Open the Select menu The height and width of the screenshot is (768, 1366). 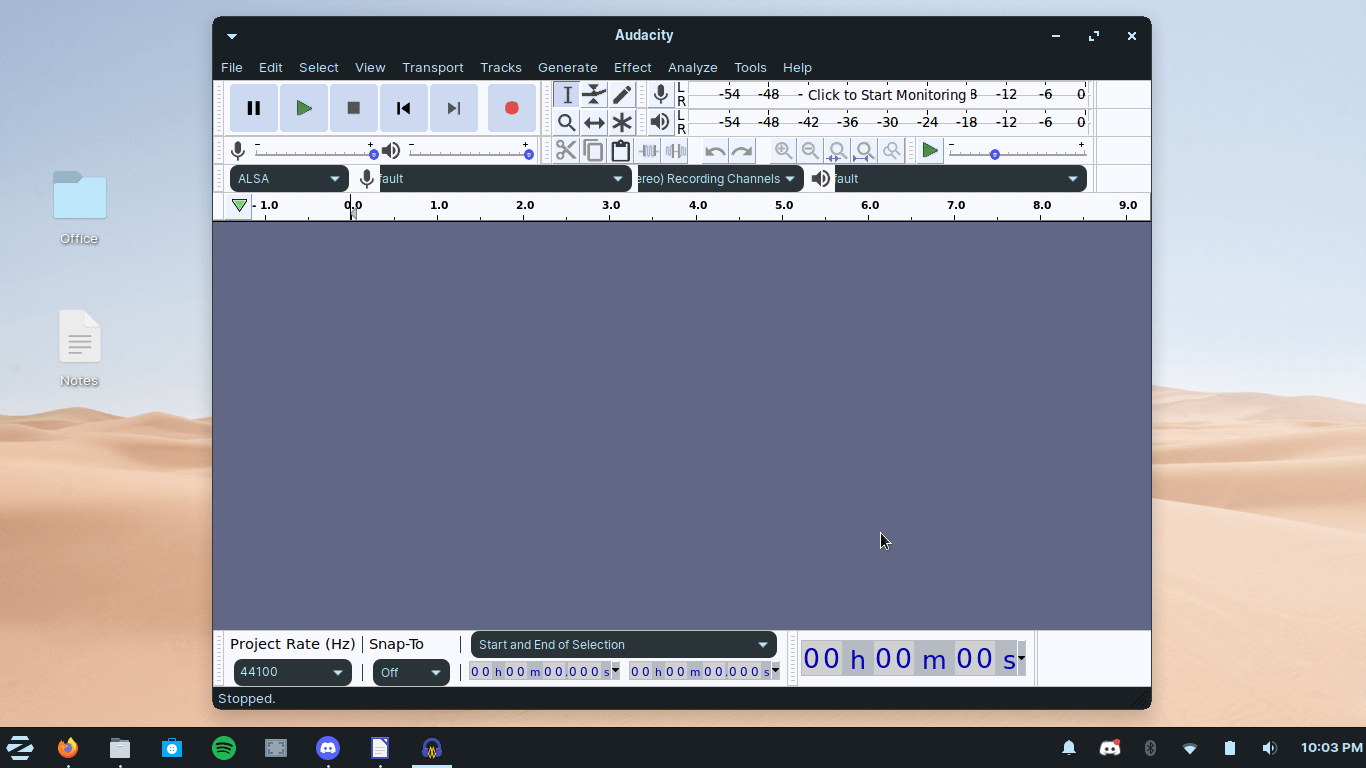point(319,68)
